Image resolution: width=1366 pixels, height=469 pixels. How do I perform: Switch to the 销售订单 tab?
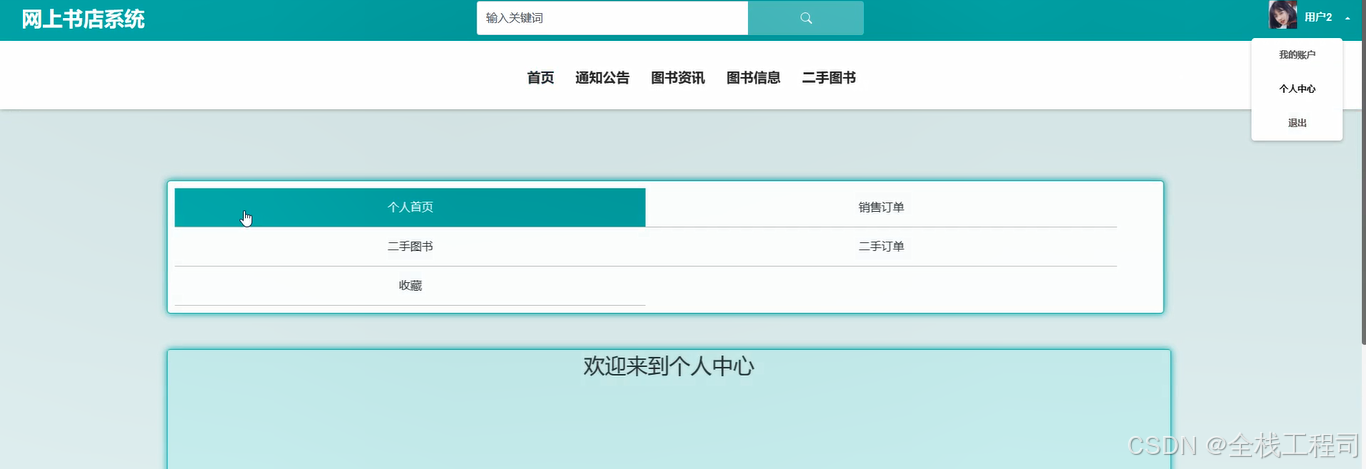[x=881, y=207]
